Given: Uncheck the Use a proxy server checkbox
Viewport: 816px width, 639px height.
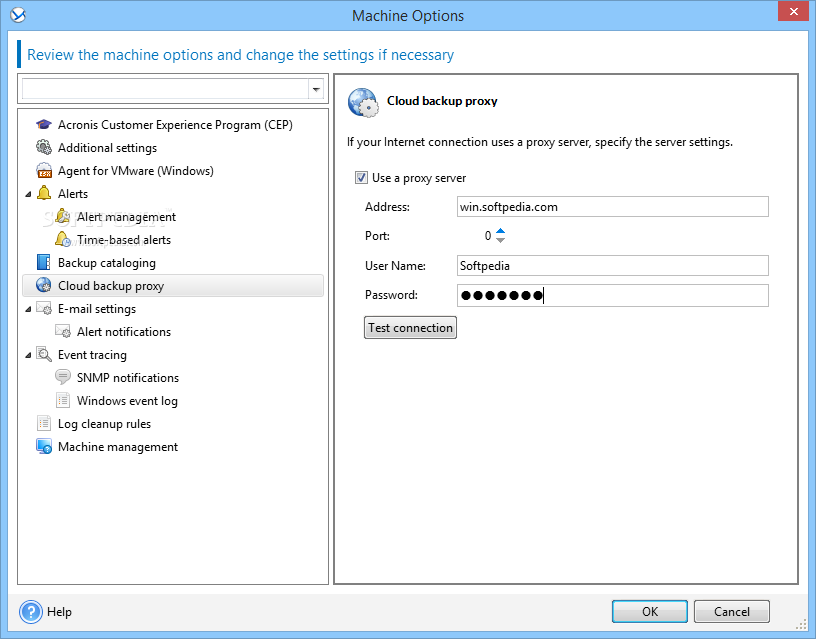Looking at the screenshot, I should [x=361, y=178].
